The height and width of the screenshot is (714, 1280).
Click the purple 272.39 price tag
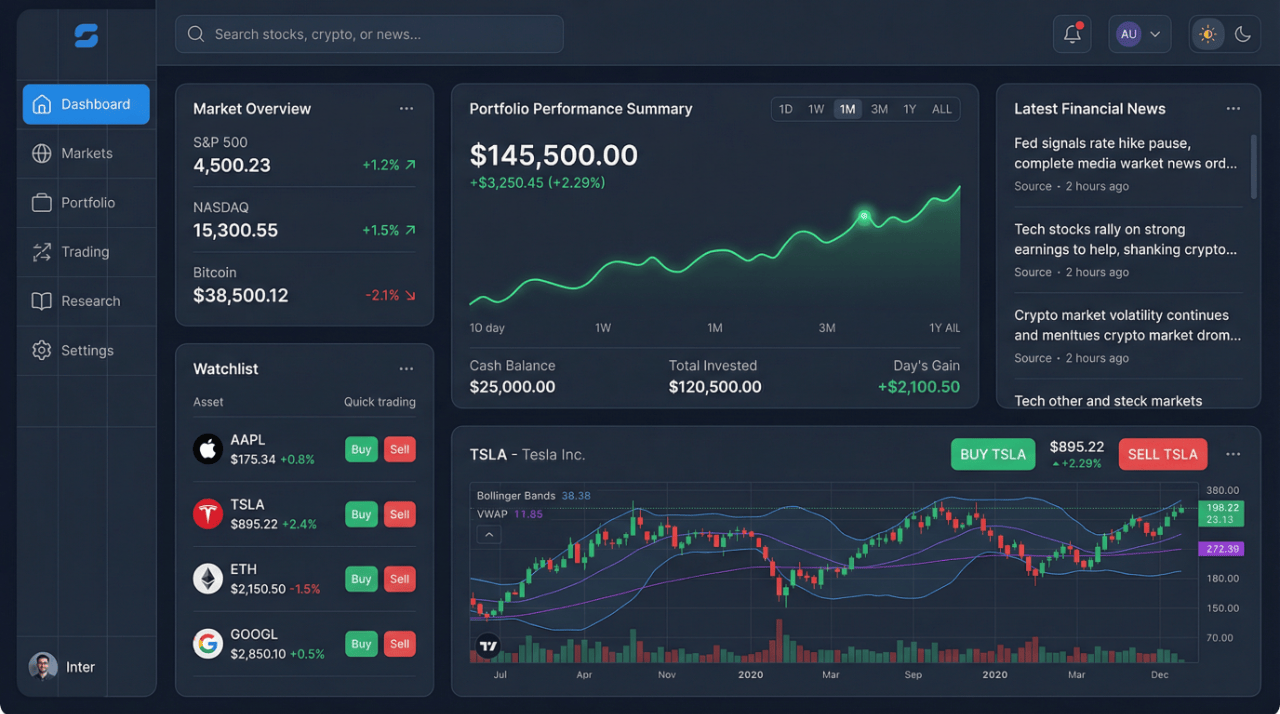(x=1221, y=549)
